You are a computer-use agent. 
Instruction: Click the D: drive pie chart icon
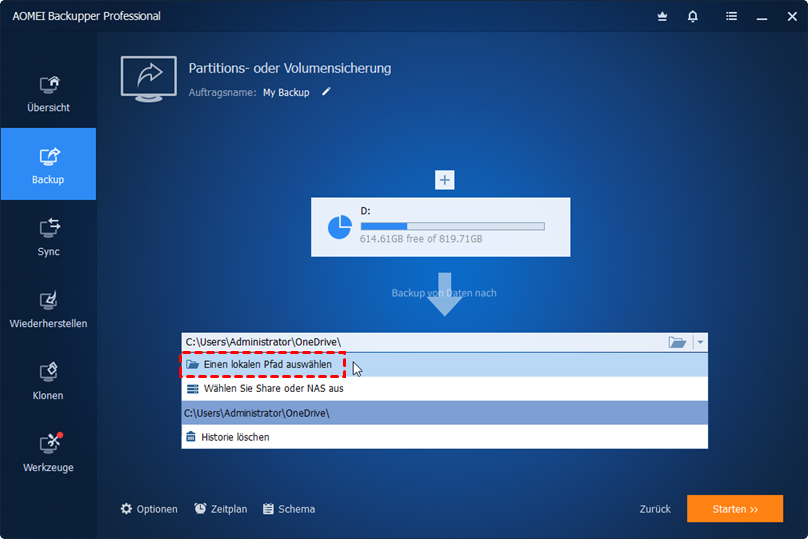pyautogui.click(x=340, y=227)
